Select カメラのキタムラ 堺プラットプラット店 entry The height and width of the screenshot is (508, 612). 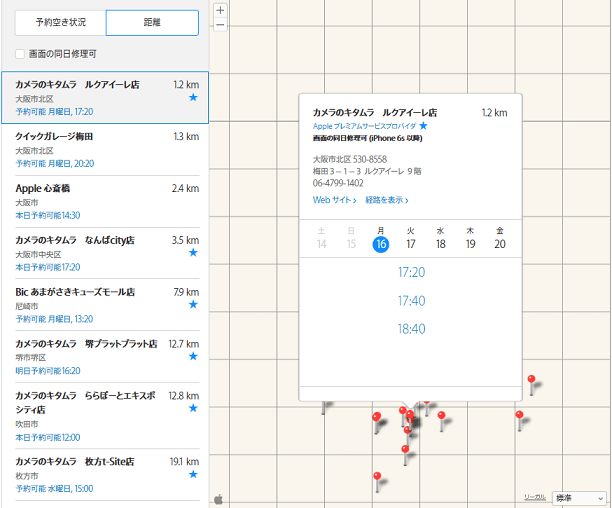pos(107,357)
